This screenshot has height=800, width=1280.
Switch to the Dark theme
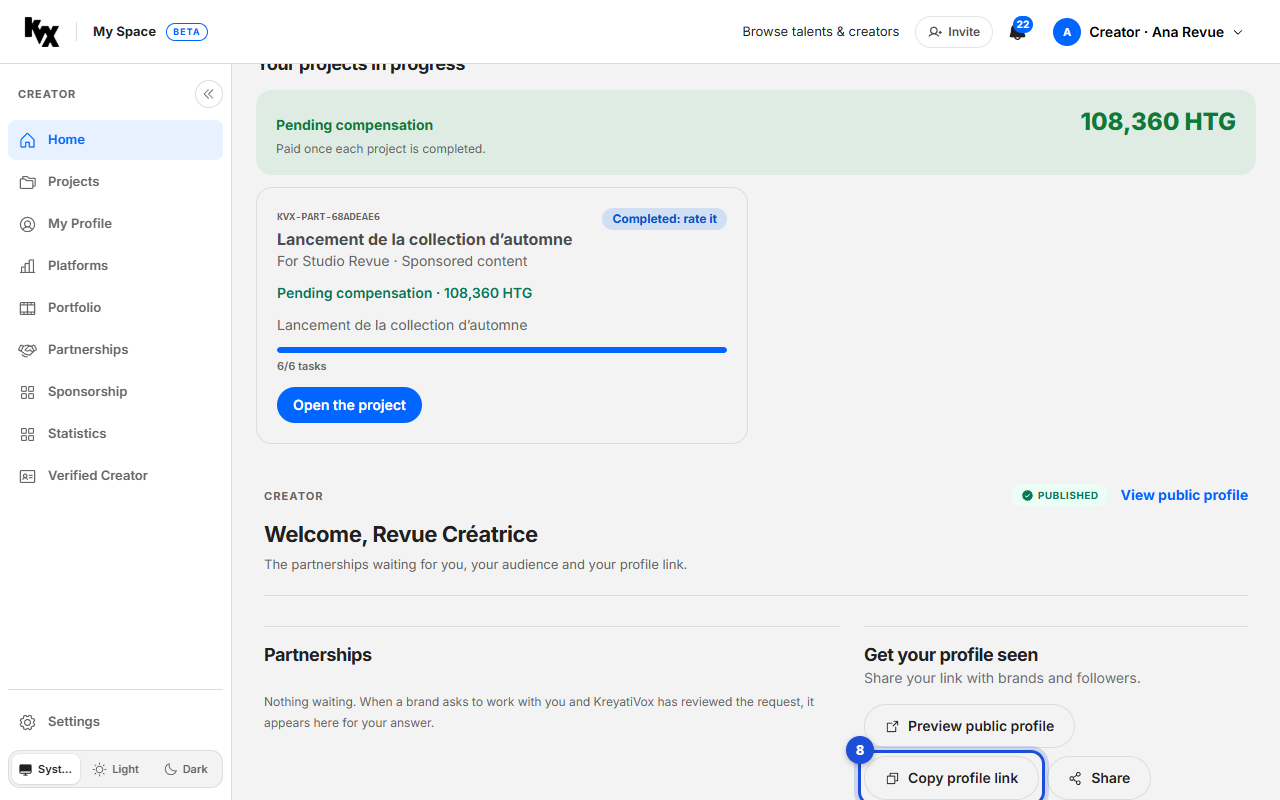click(186, 769)
